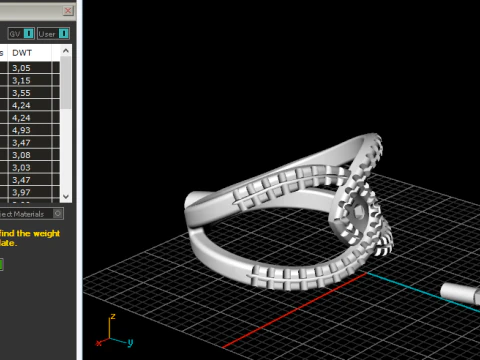
Task: Select the 3,55 DWT cell
Action: 30,93
